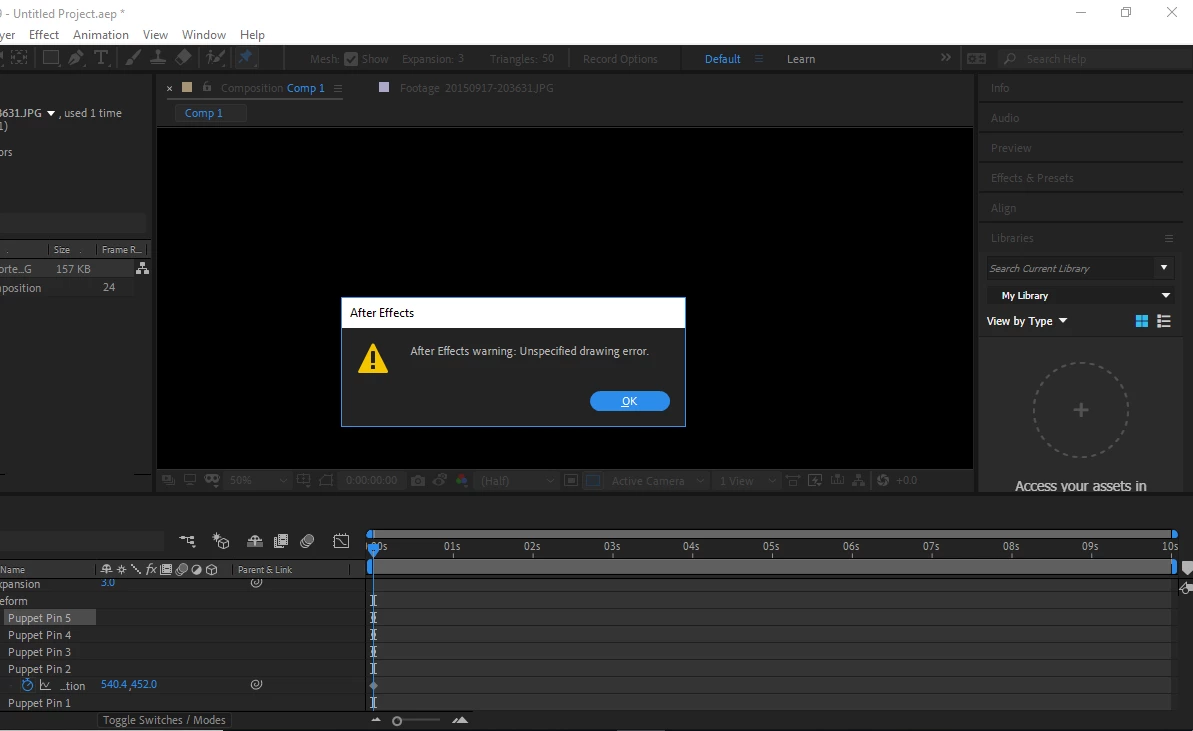The image size is (1193, 731).
Task: Click the Position keyframe diamond in timeline
Action: coord(374,685)
